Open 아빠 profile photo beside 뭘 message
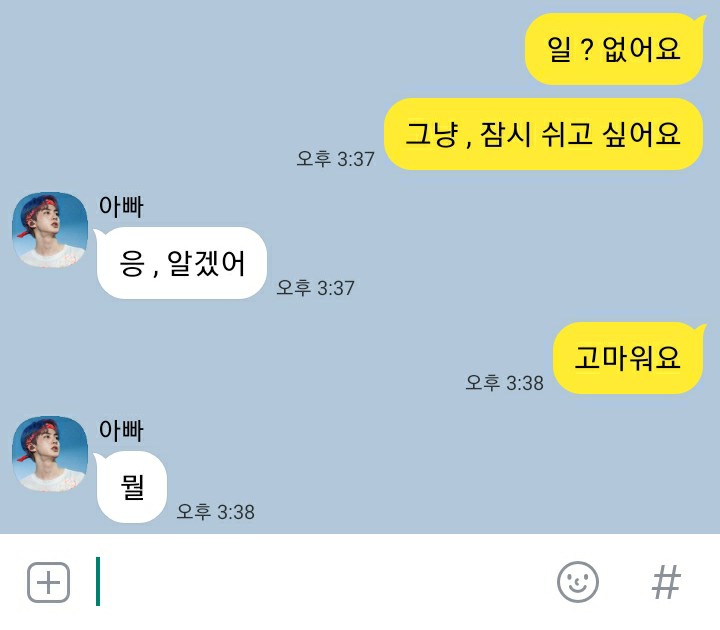Screen dimensions: 720x630 (50, 454)
